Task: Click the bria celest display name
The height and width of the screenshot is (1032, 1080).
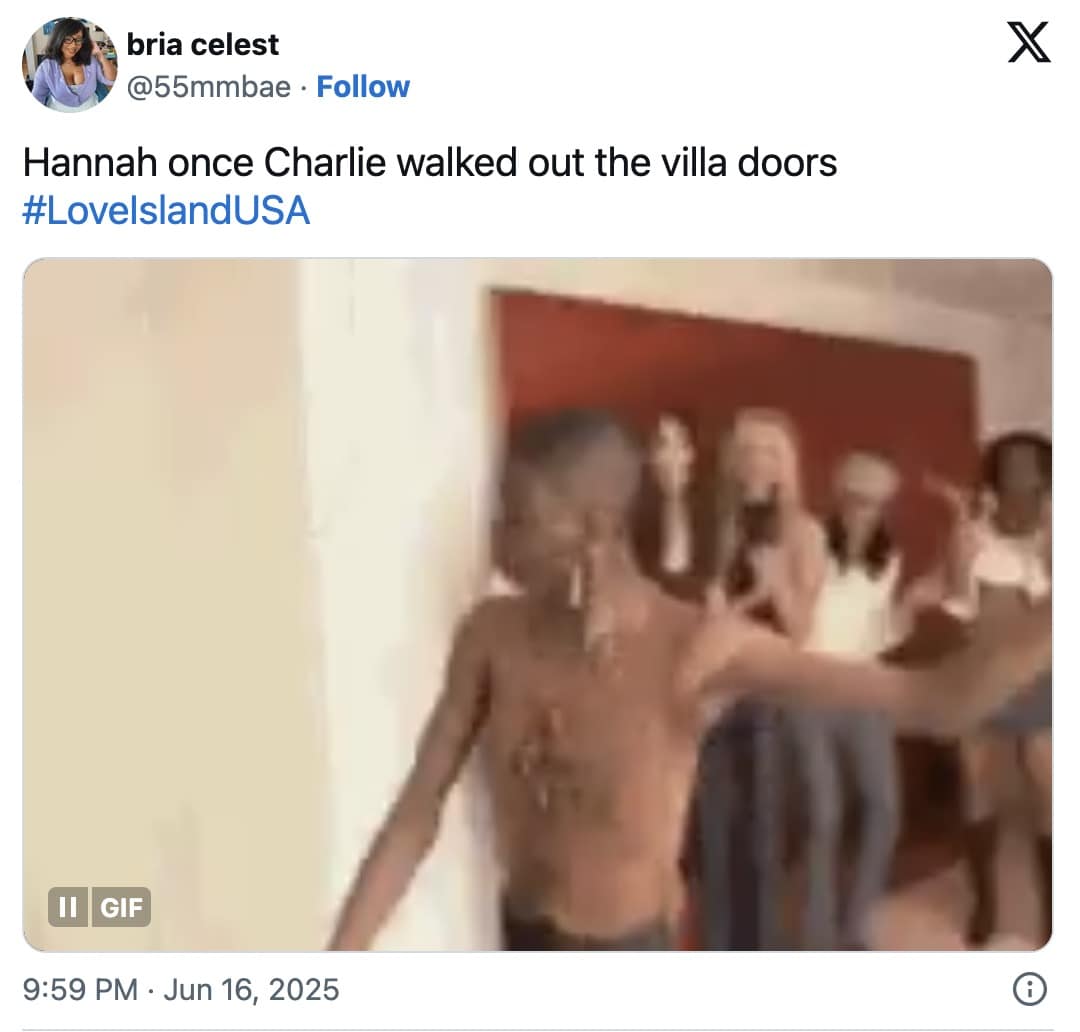Action: (202, 45)
